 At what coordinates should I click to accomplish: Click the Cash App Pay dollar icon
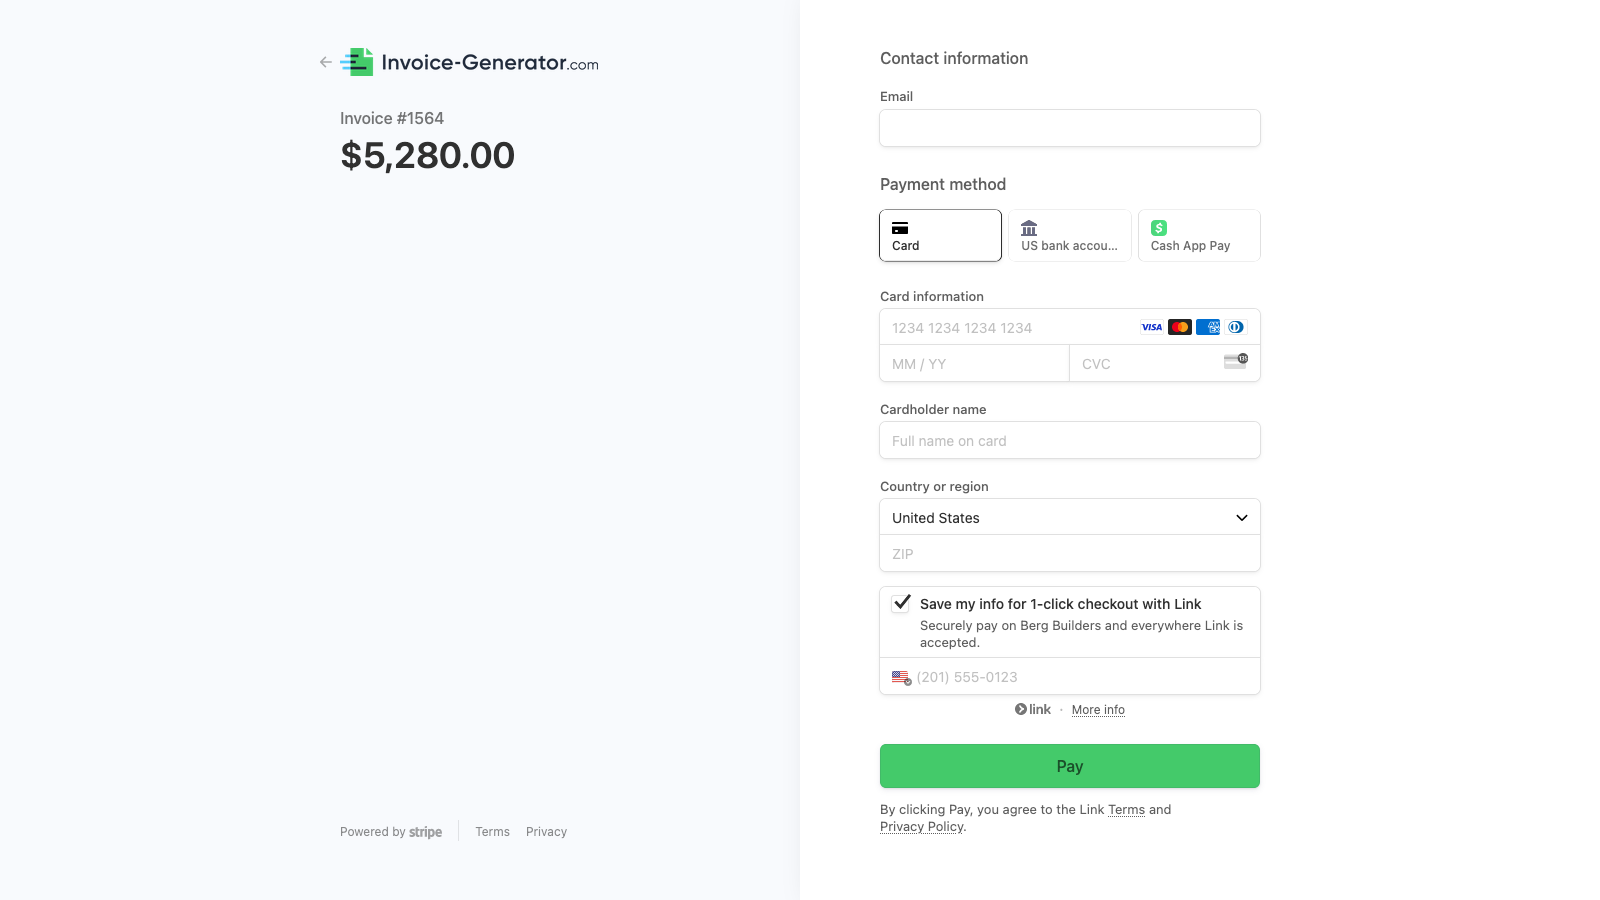(1159, 228)
